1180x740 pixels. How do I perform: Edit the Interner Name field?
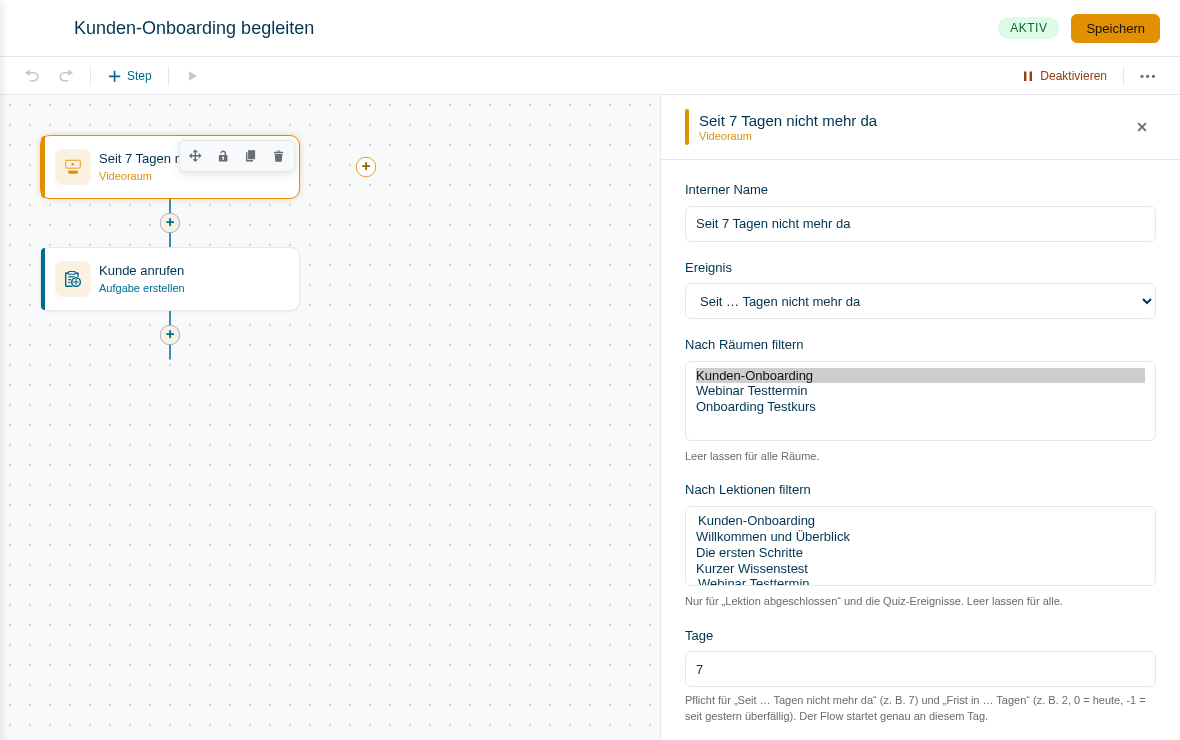coord(920,224)
